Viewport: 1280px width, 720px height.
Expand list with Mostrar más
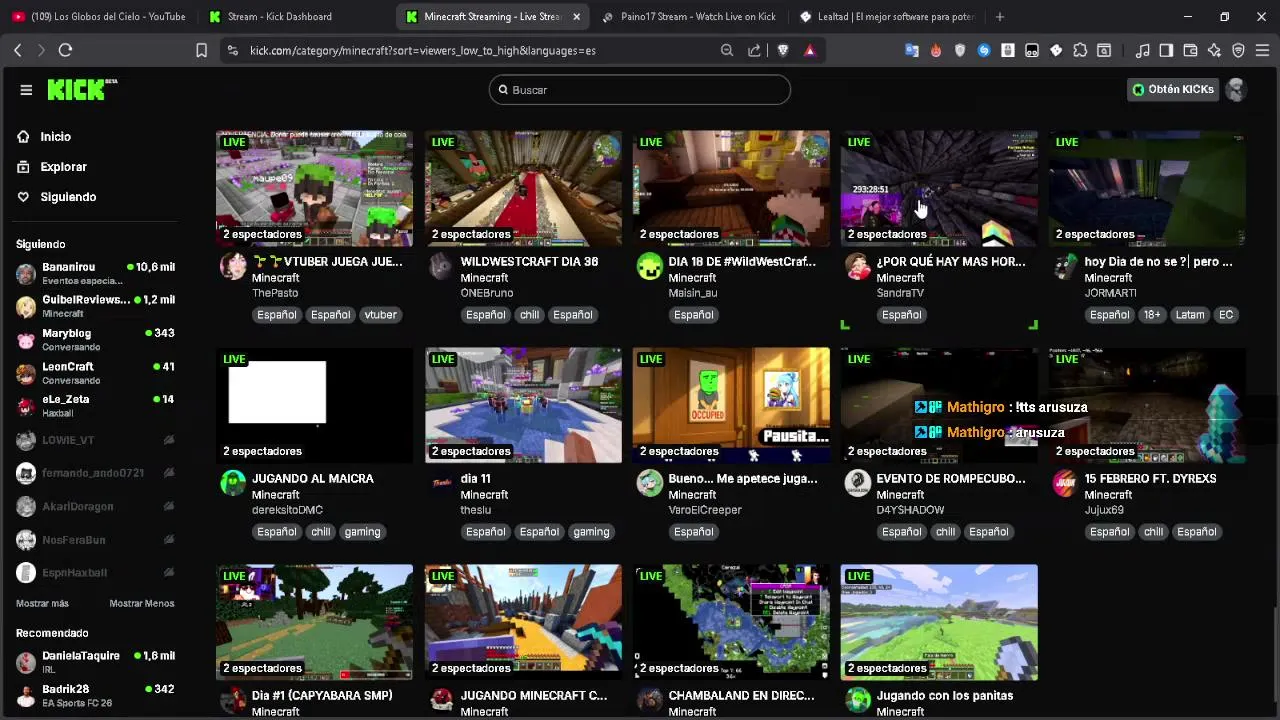42,604
